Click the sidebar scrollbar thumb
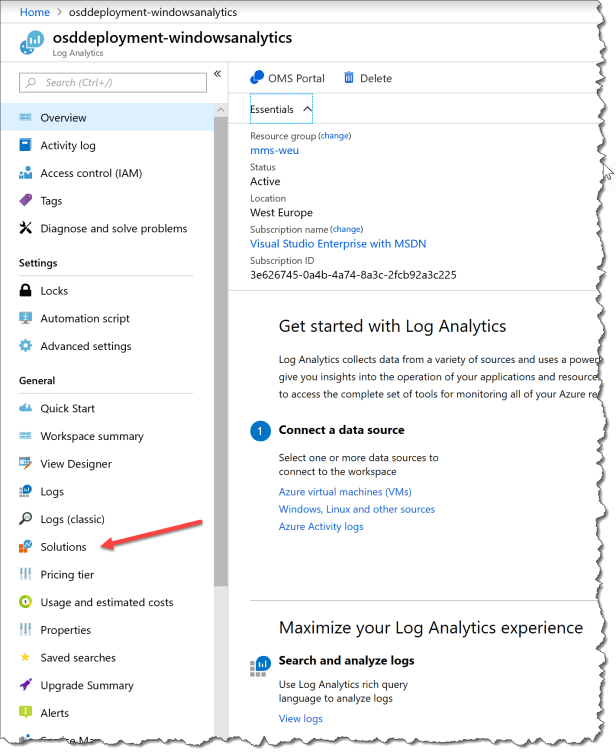This screenshot has height=755, width=616. (x=221, y=351)
